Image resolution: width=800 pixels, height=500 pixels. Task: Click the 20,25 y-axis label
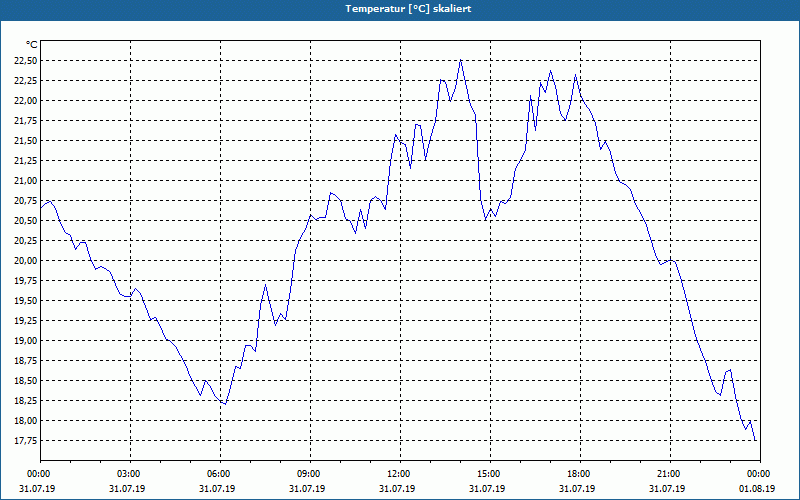click(26, 241)
